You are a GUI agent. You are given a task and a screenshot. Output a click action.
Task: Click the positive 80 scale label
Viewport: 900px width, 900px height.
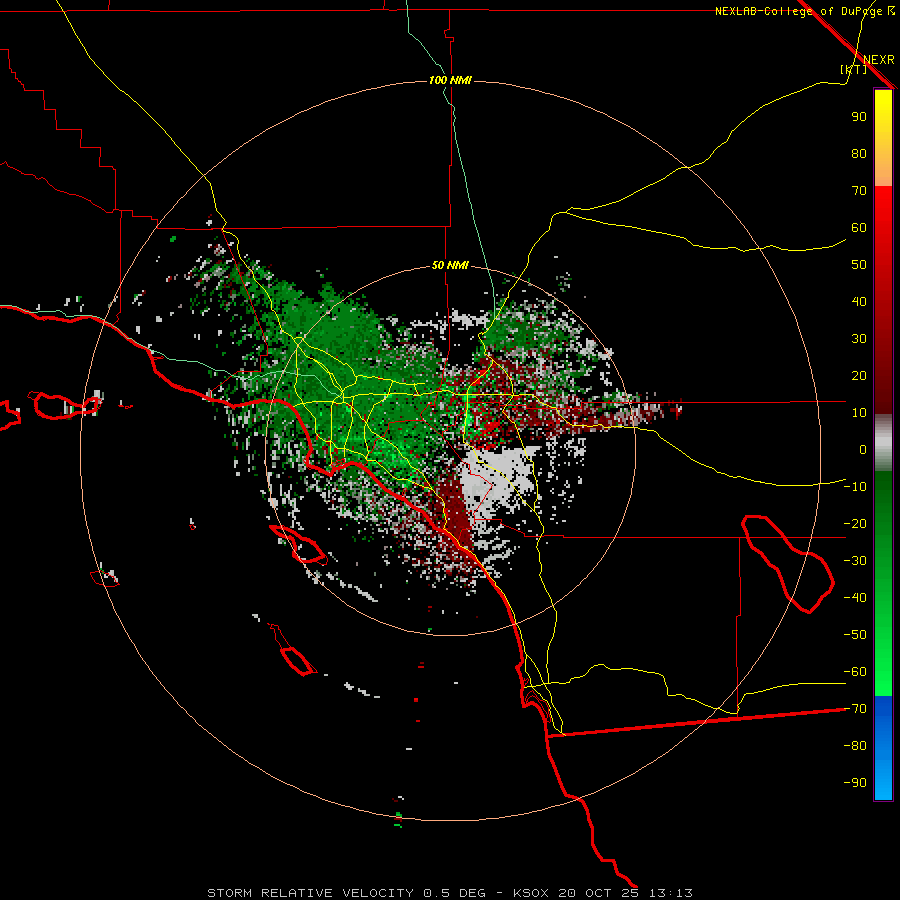tap(859, 154)
